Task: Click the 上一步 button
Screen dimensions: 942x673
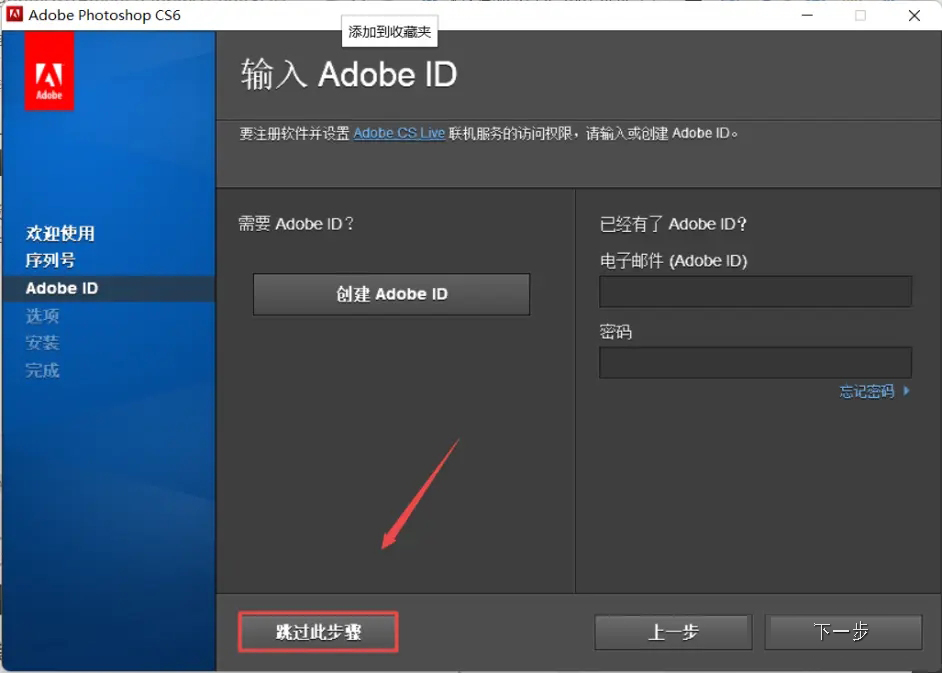Action: tap(672, 631)
